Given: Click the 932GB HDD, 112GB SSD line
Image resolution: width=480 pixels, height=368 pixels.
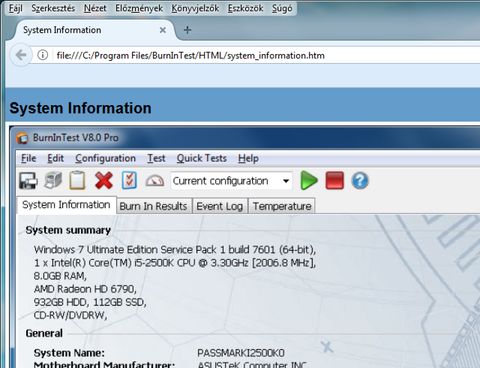Looking at the screenshot, I should click(90, 302).
